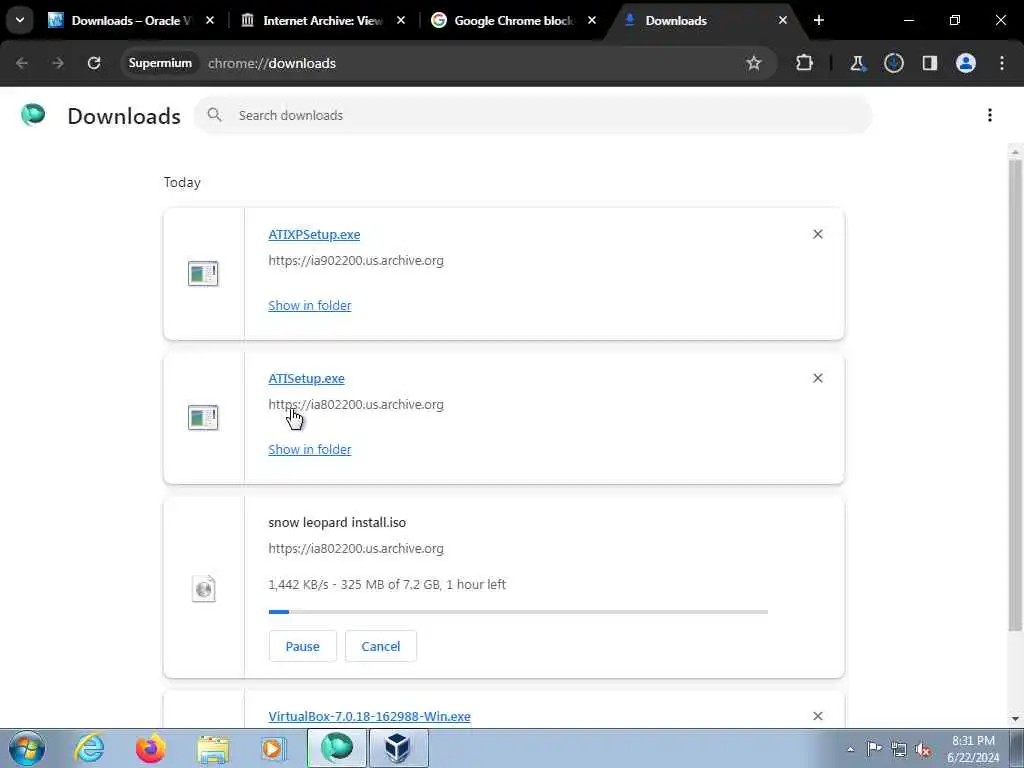The width and height of the screenshot is (1024, 768).
Task: Click the muted volume tray icon
Action: pos(923,750)
